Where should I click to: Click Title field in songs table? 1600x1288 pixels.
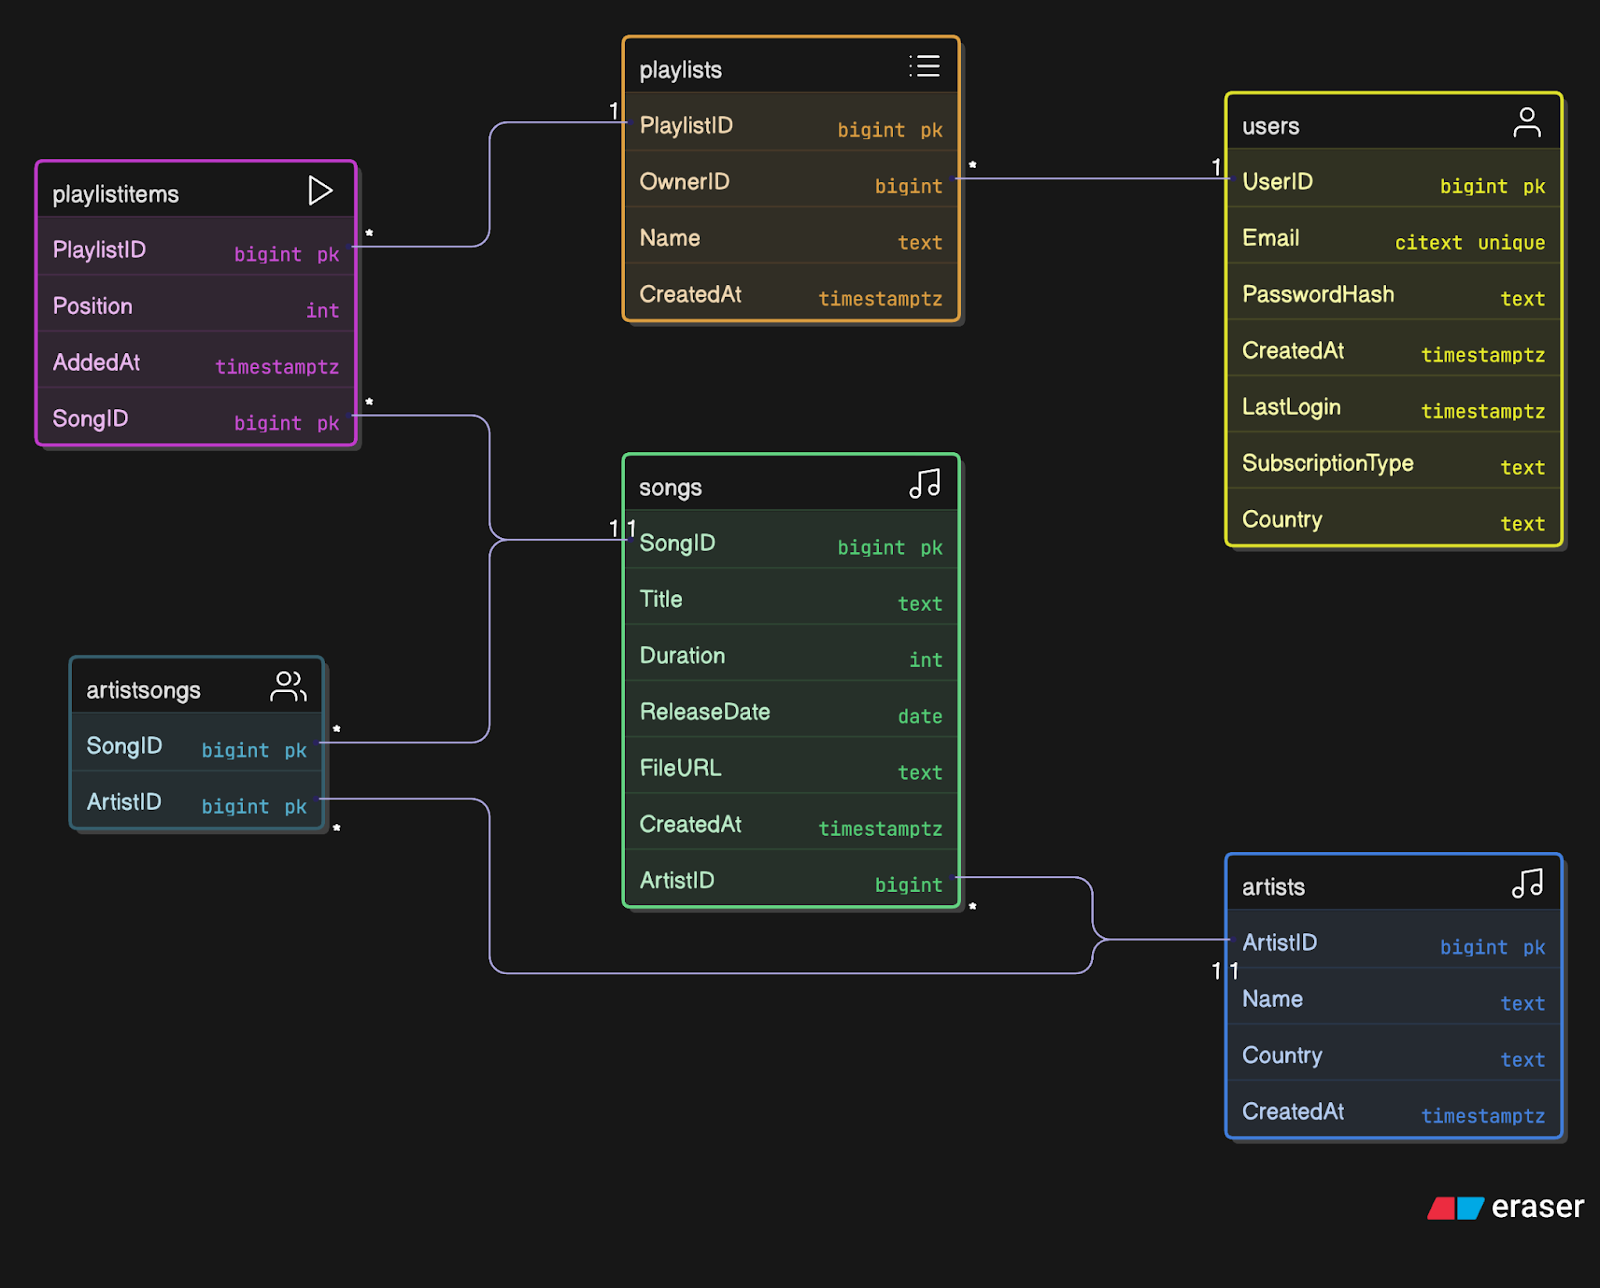pyautogui.click(x=791, y=597)
